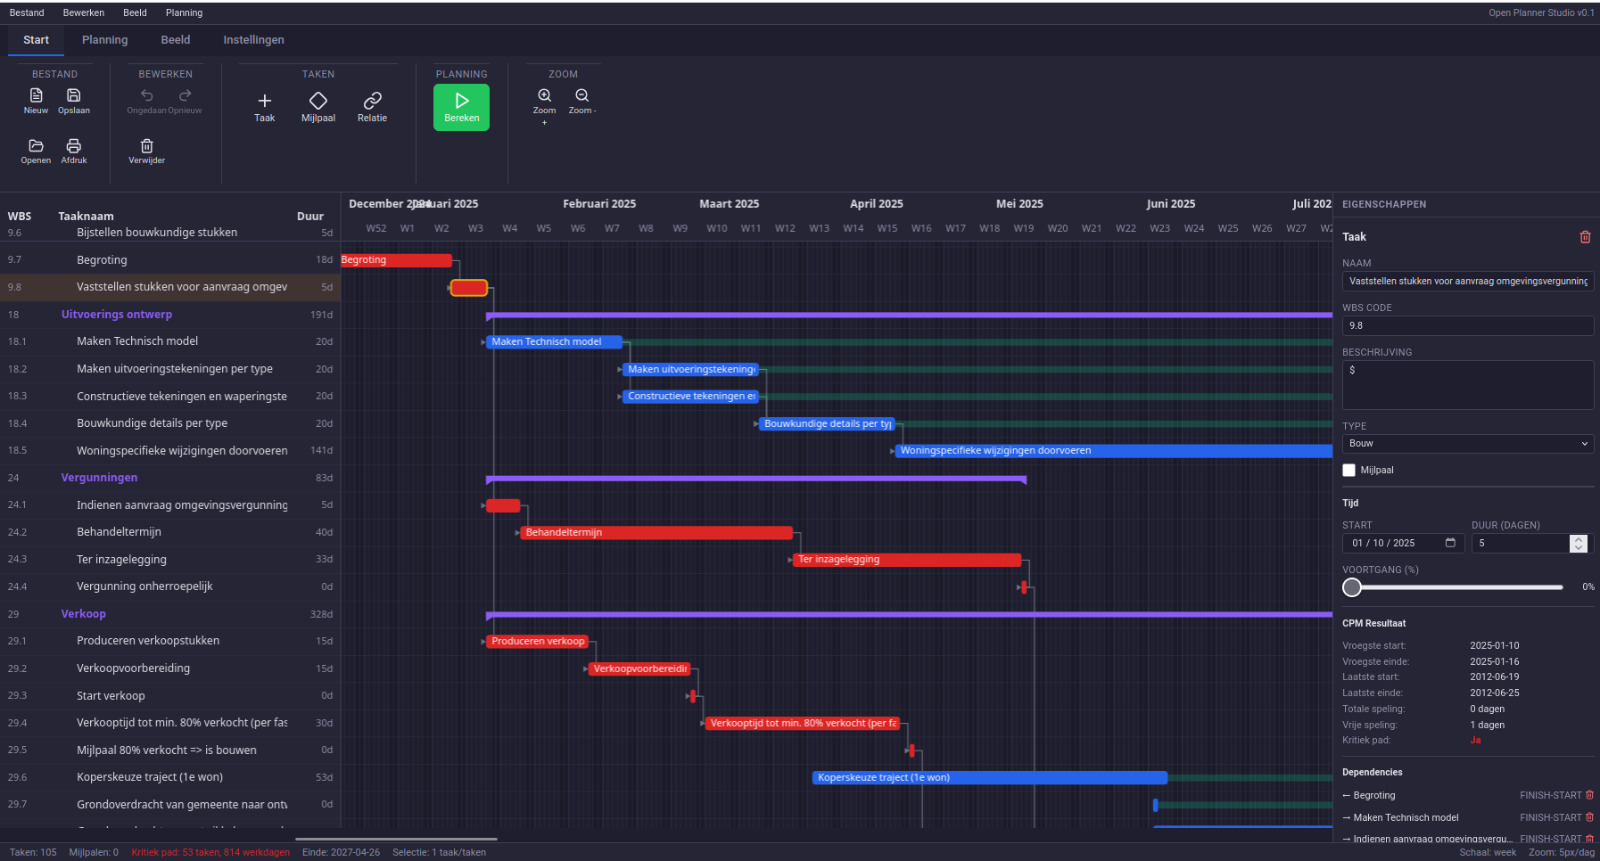Open the Type dropdown showing Bouw
The height and width of the screenshot is (861, 1600).
pos(1467,444)
